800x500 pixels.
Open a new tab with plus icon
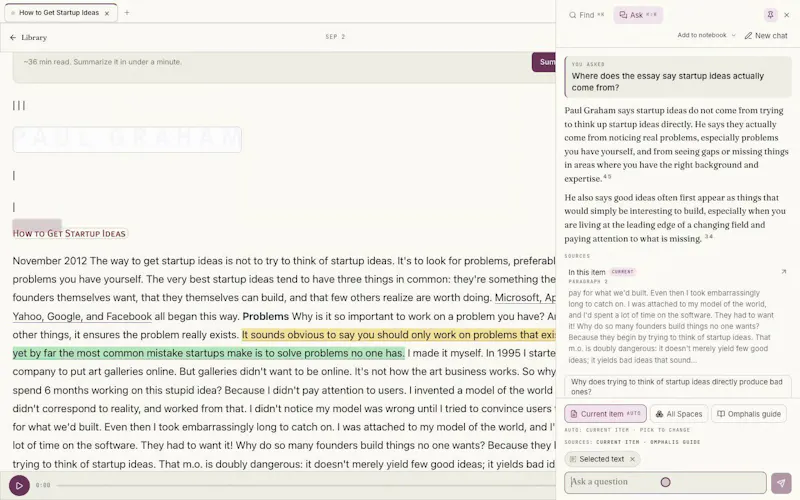(x=127, y=13)
